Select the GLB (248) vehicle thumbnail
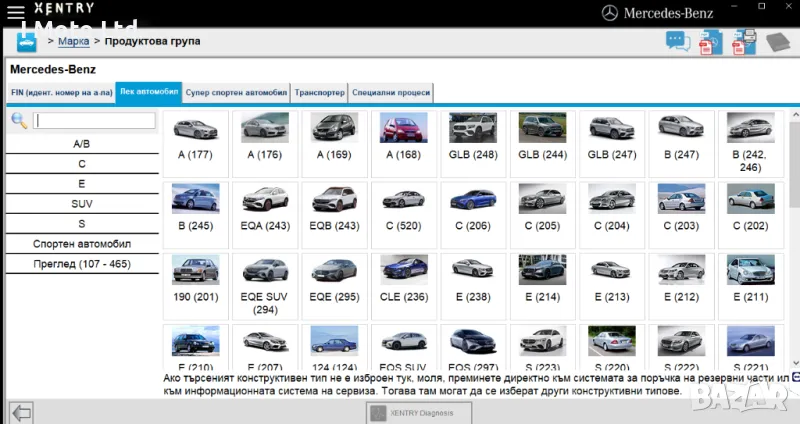Viewport: 800px width, 424px height. click(x=473, y=138)
